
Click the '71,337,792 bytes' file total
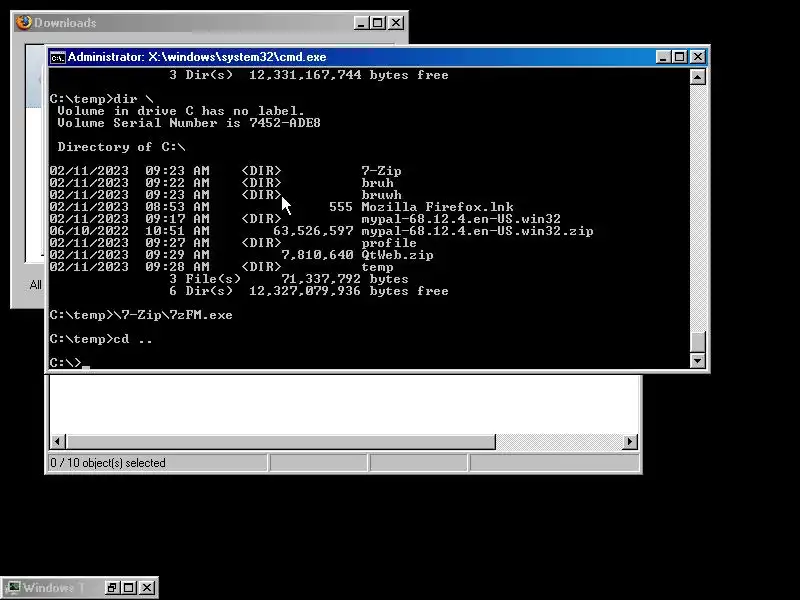pyautogui.click(x=345, y=279)
